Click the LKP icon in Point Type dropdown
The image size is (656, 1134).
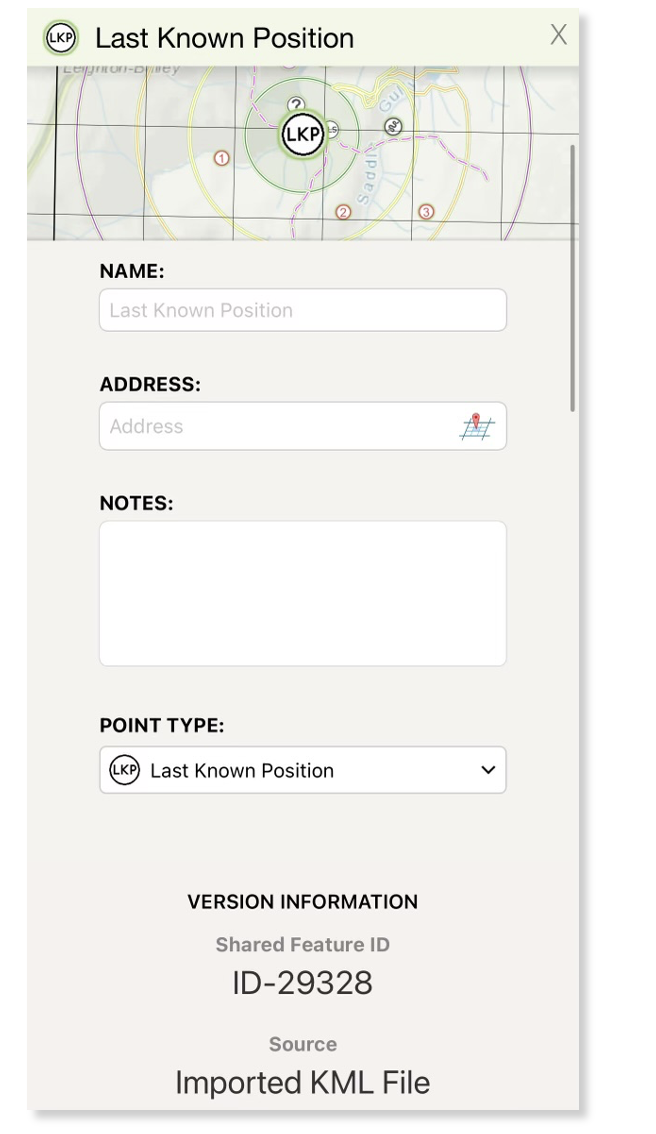click(124, 770)
